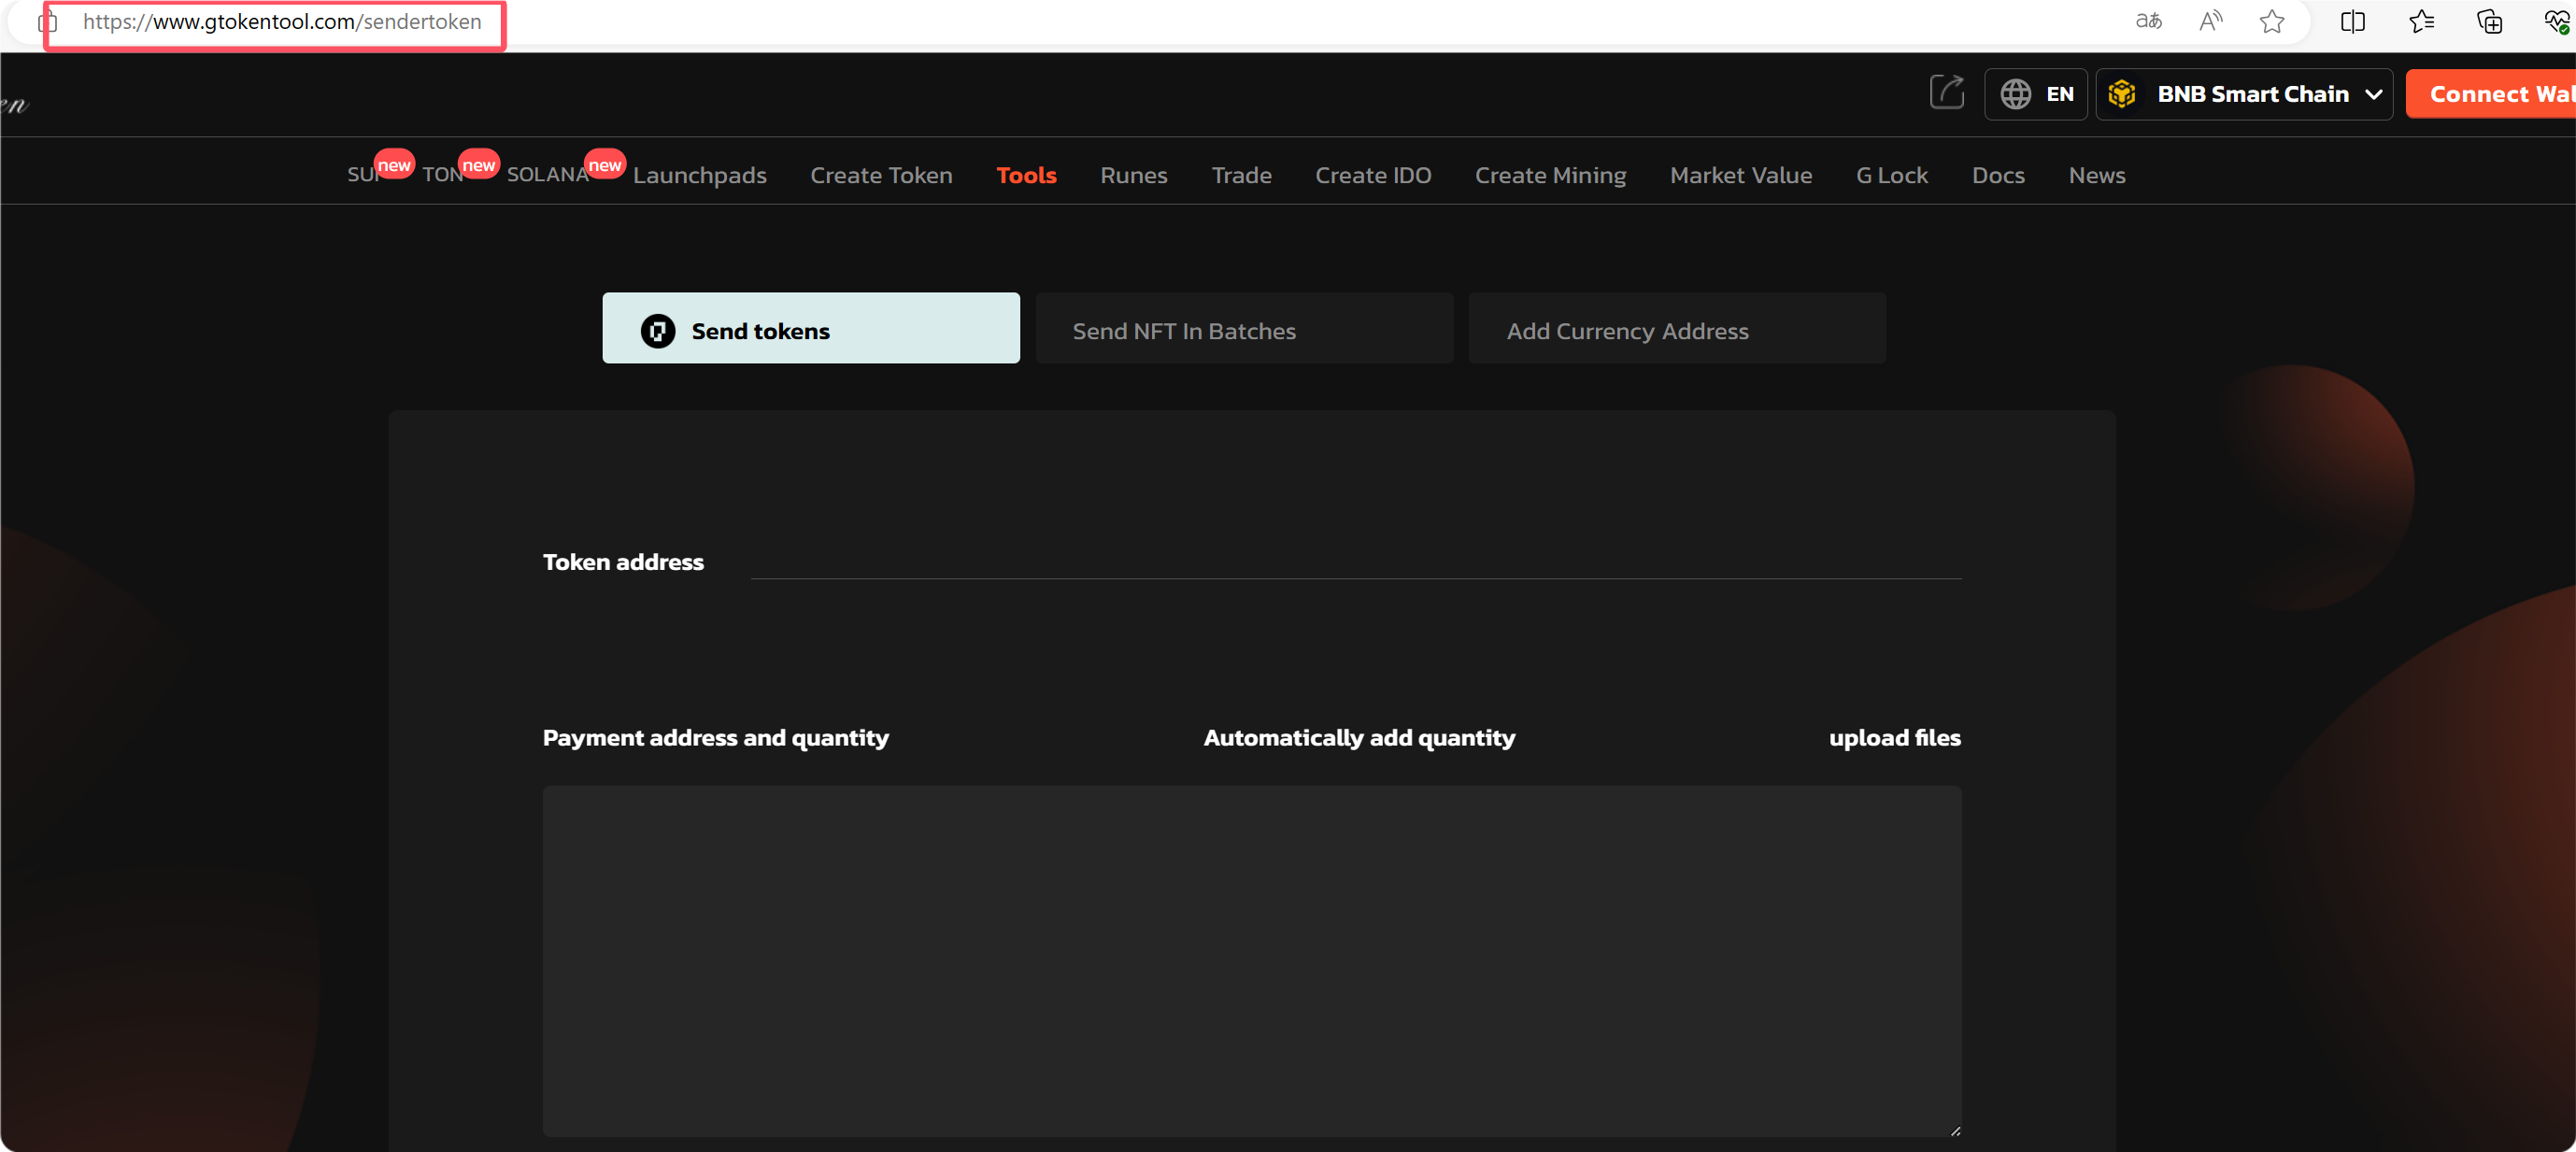Open the TON menu item
Image resolution: width=2576 pixels, height=1152 pixels.
pos(442,175)
